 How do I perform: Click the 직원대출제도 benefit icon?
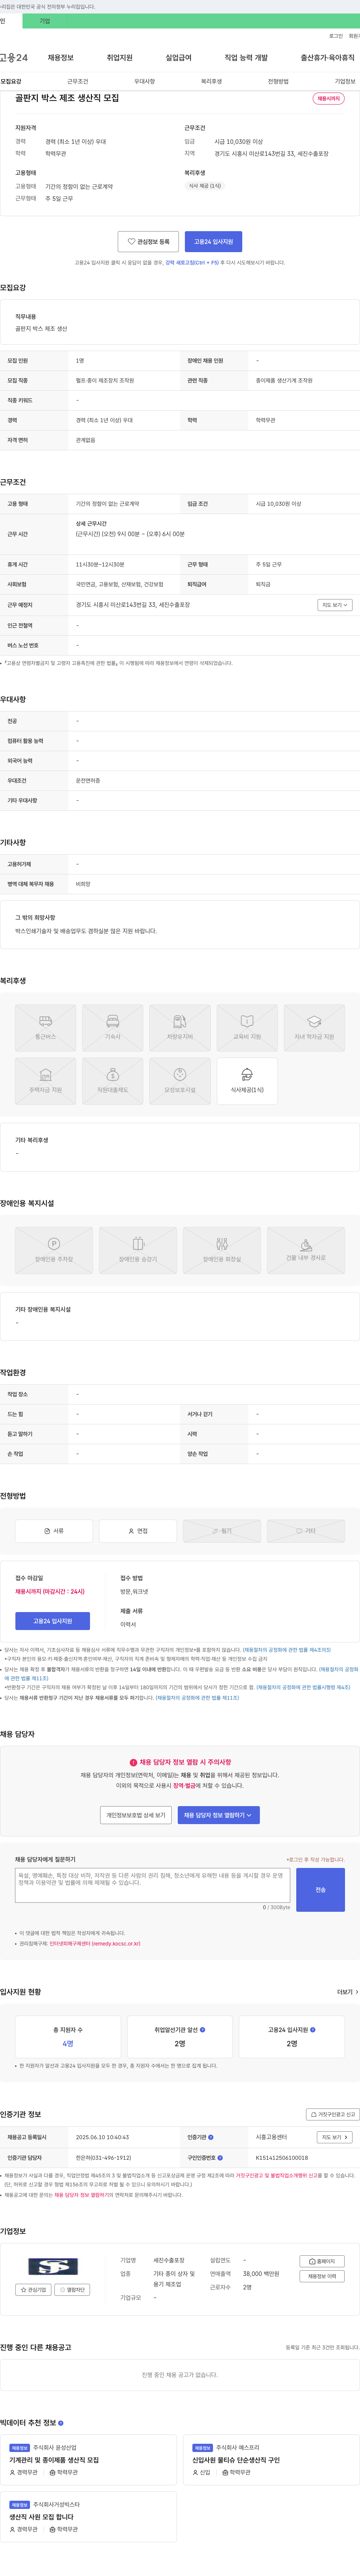tap(112, 1080)
